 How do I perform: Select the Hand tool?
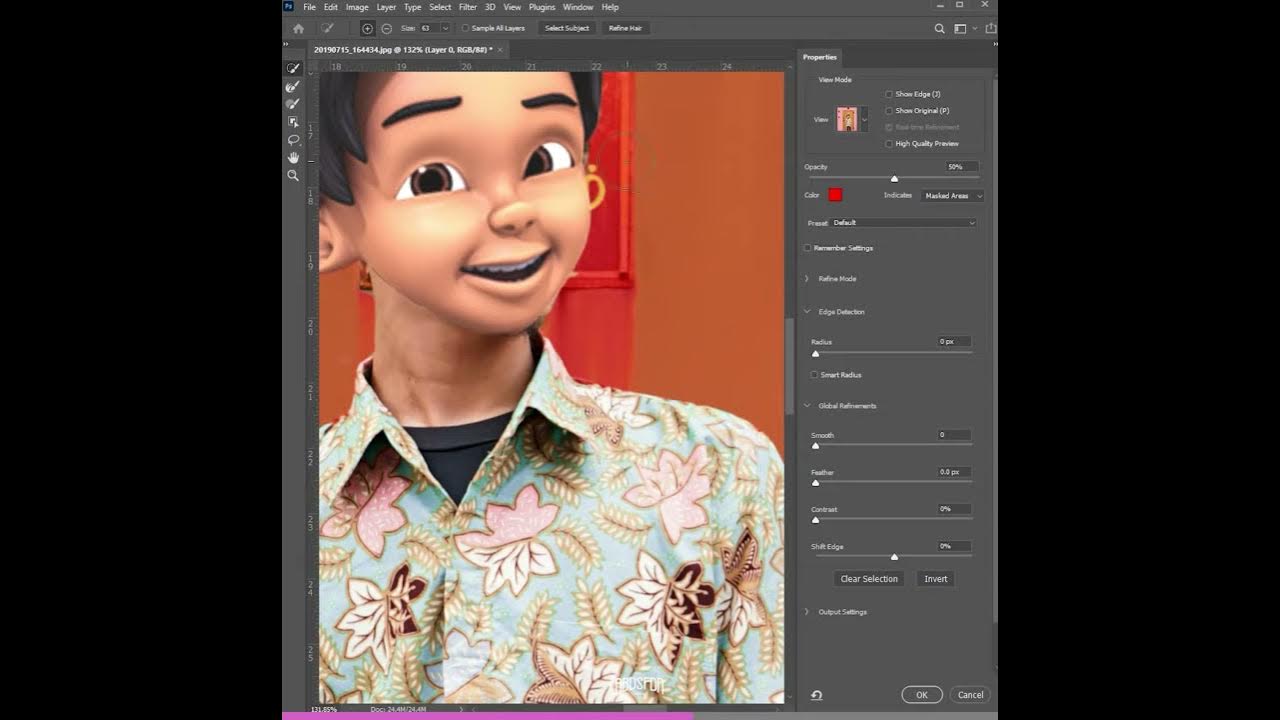293,158
